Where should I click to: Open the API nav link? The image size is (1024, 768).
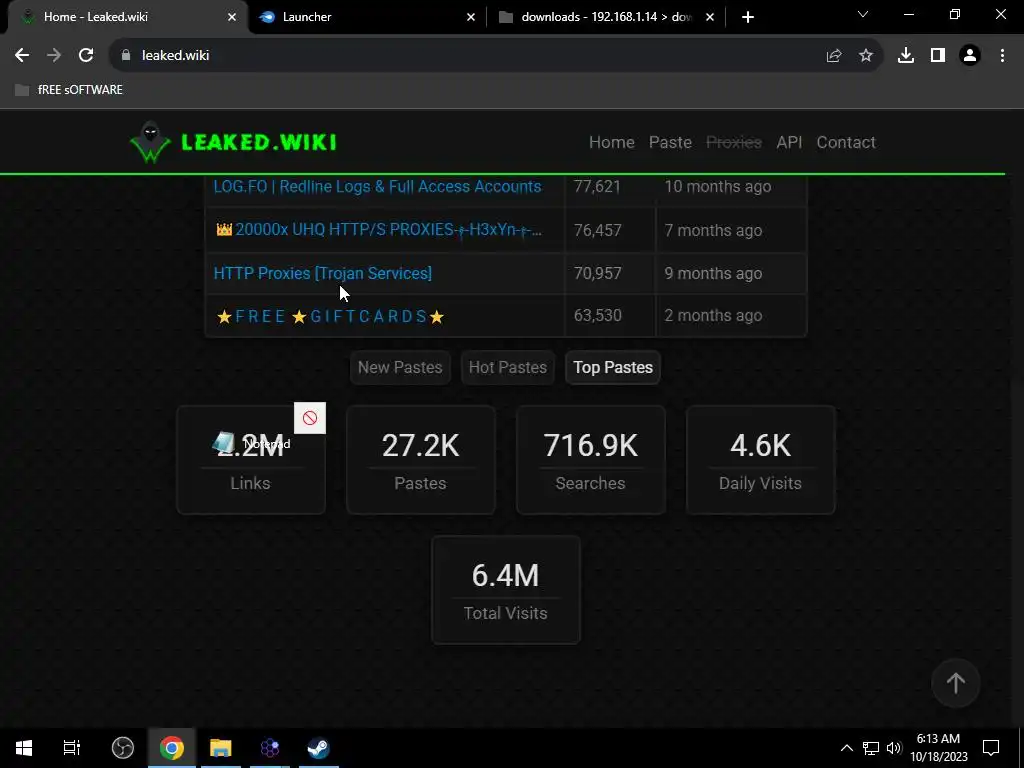coord(789,142)
